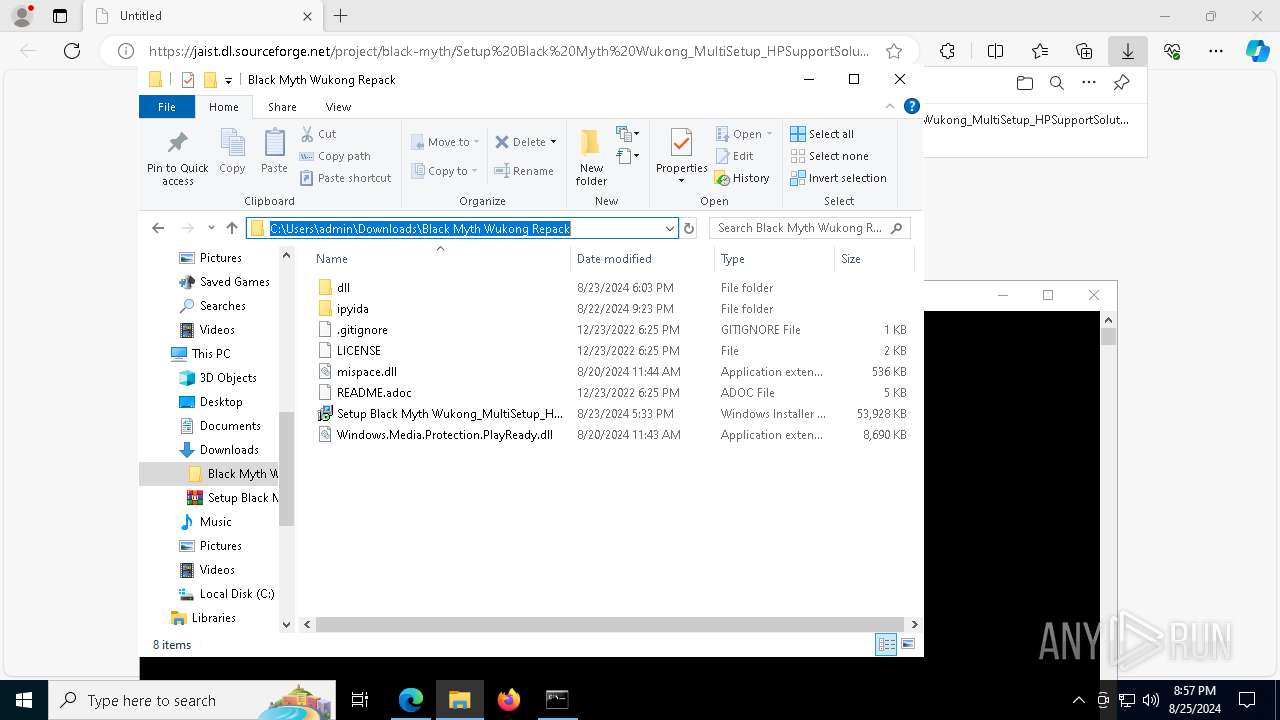This screenshot has width=1280, height=720.
Task: Sort files by Size column header
Action: 873,259
